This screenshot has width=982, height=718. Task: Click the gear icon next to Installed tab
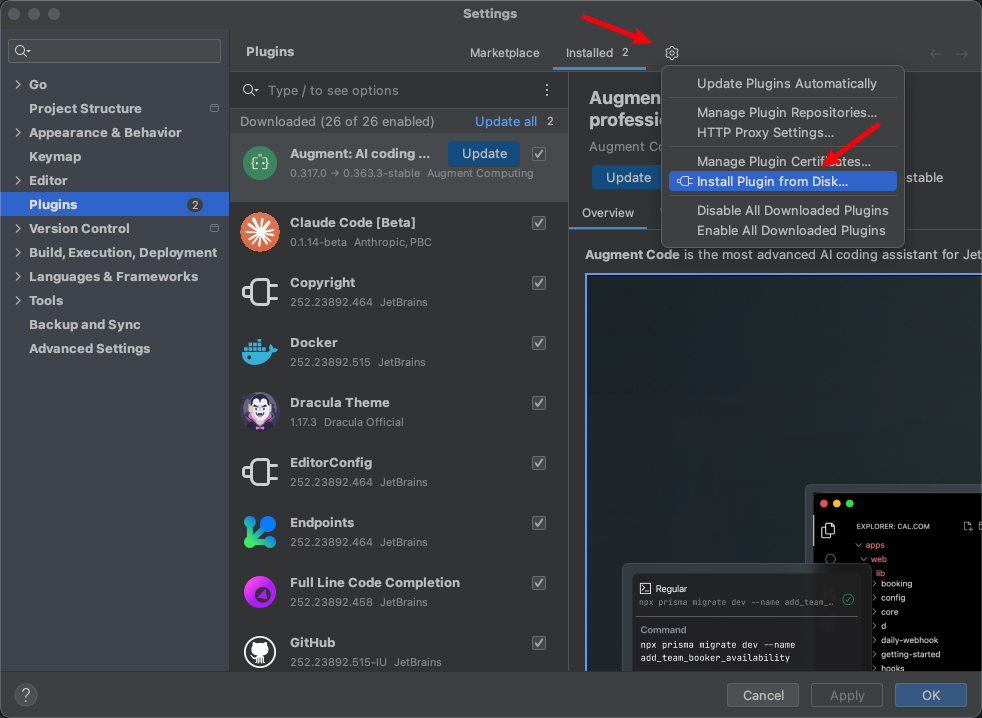coord(672,53)
